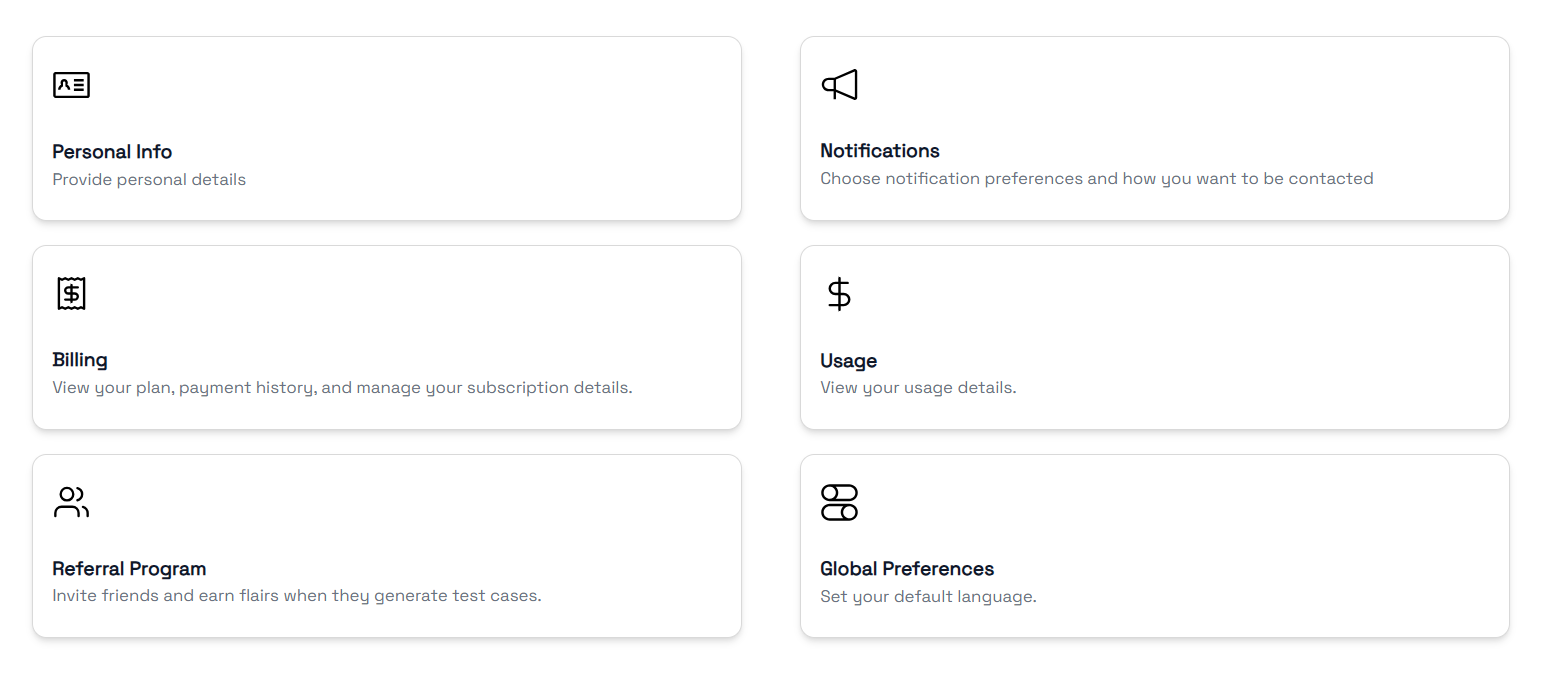Click the receipt icon in Billing card
Image resolution: width=1544 pixels, height=684 pixels.
coord(71,293)
